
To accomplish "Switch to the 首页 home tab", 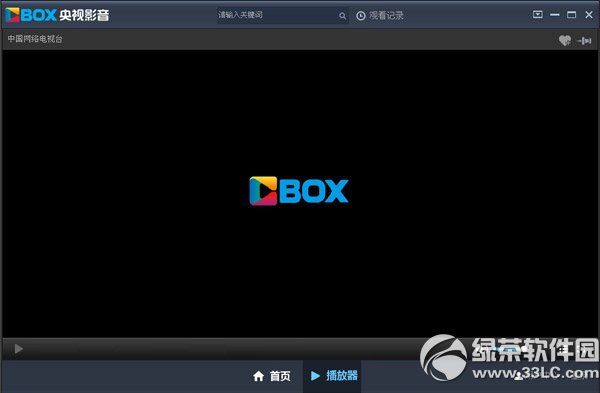I will click(x=272, y=376).
